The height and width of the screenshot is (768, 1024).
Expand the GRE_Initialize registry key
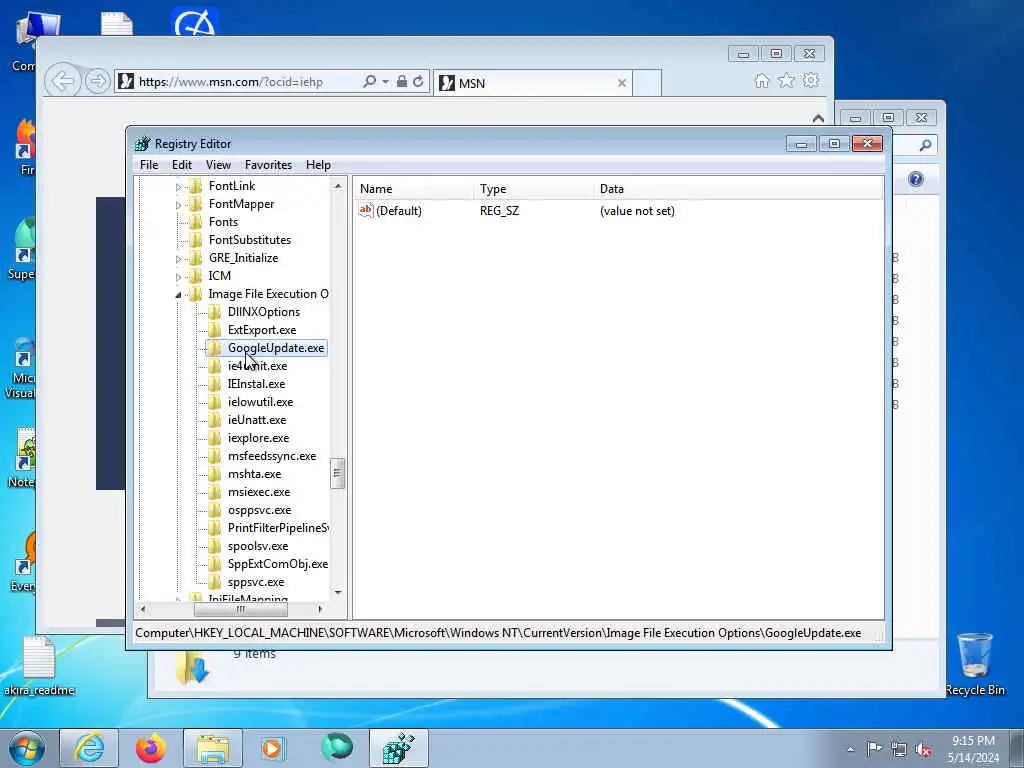click(178, 259)
